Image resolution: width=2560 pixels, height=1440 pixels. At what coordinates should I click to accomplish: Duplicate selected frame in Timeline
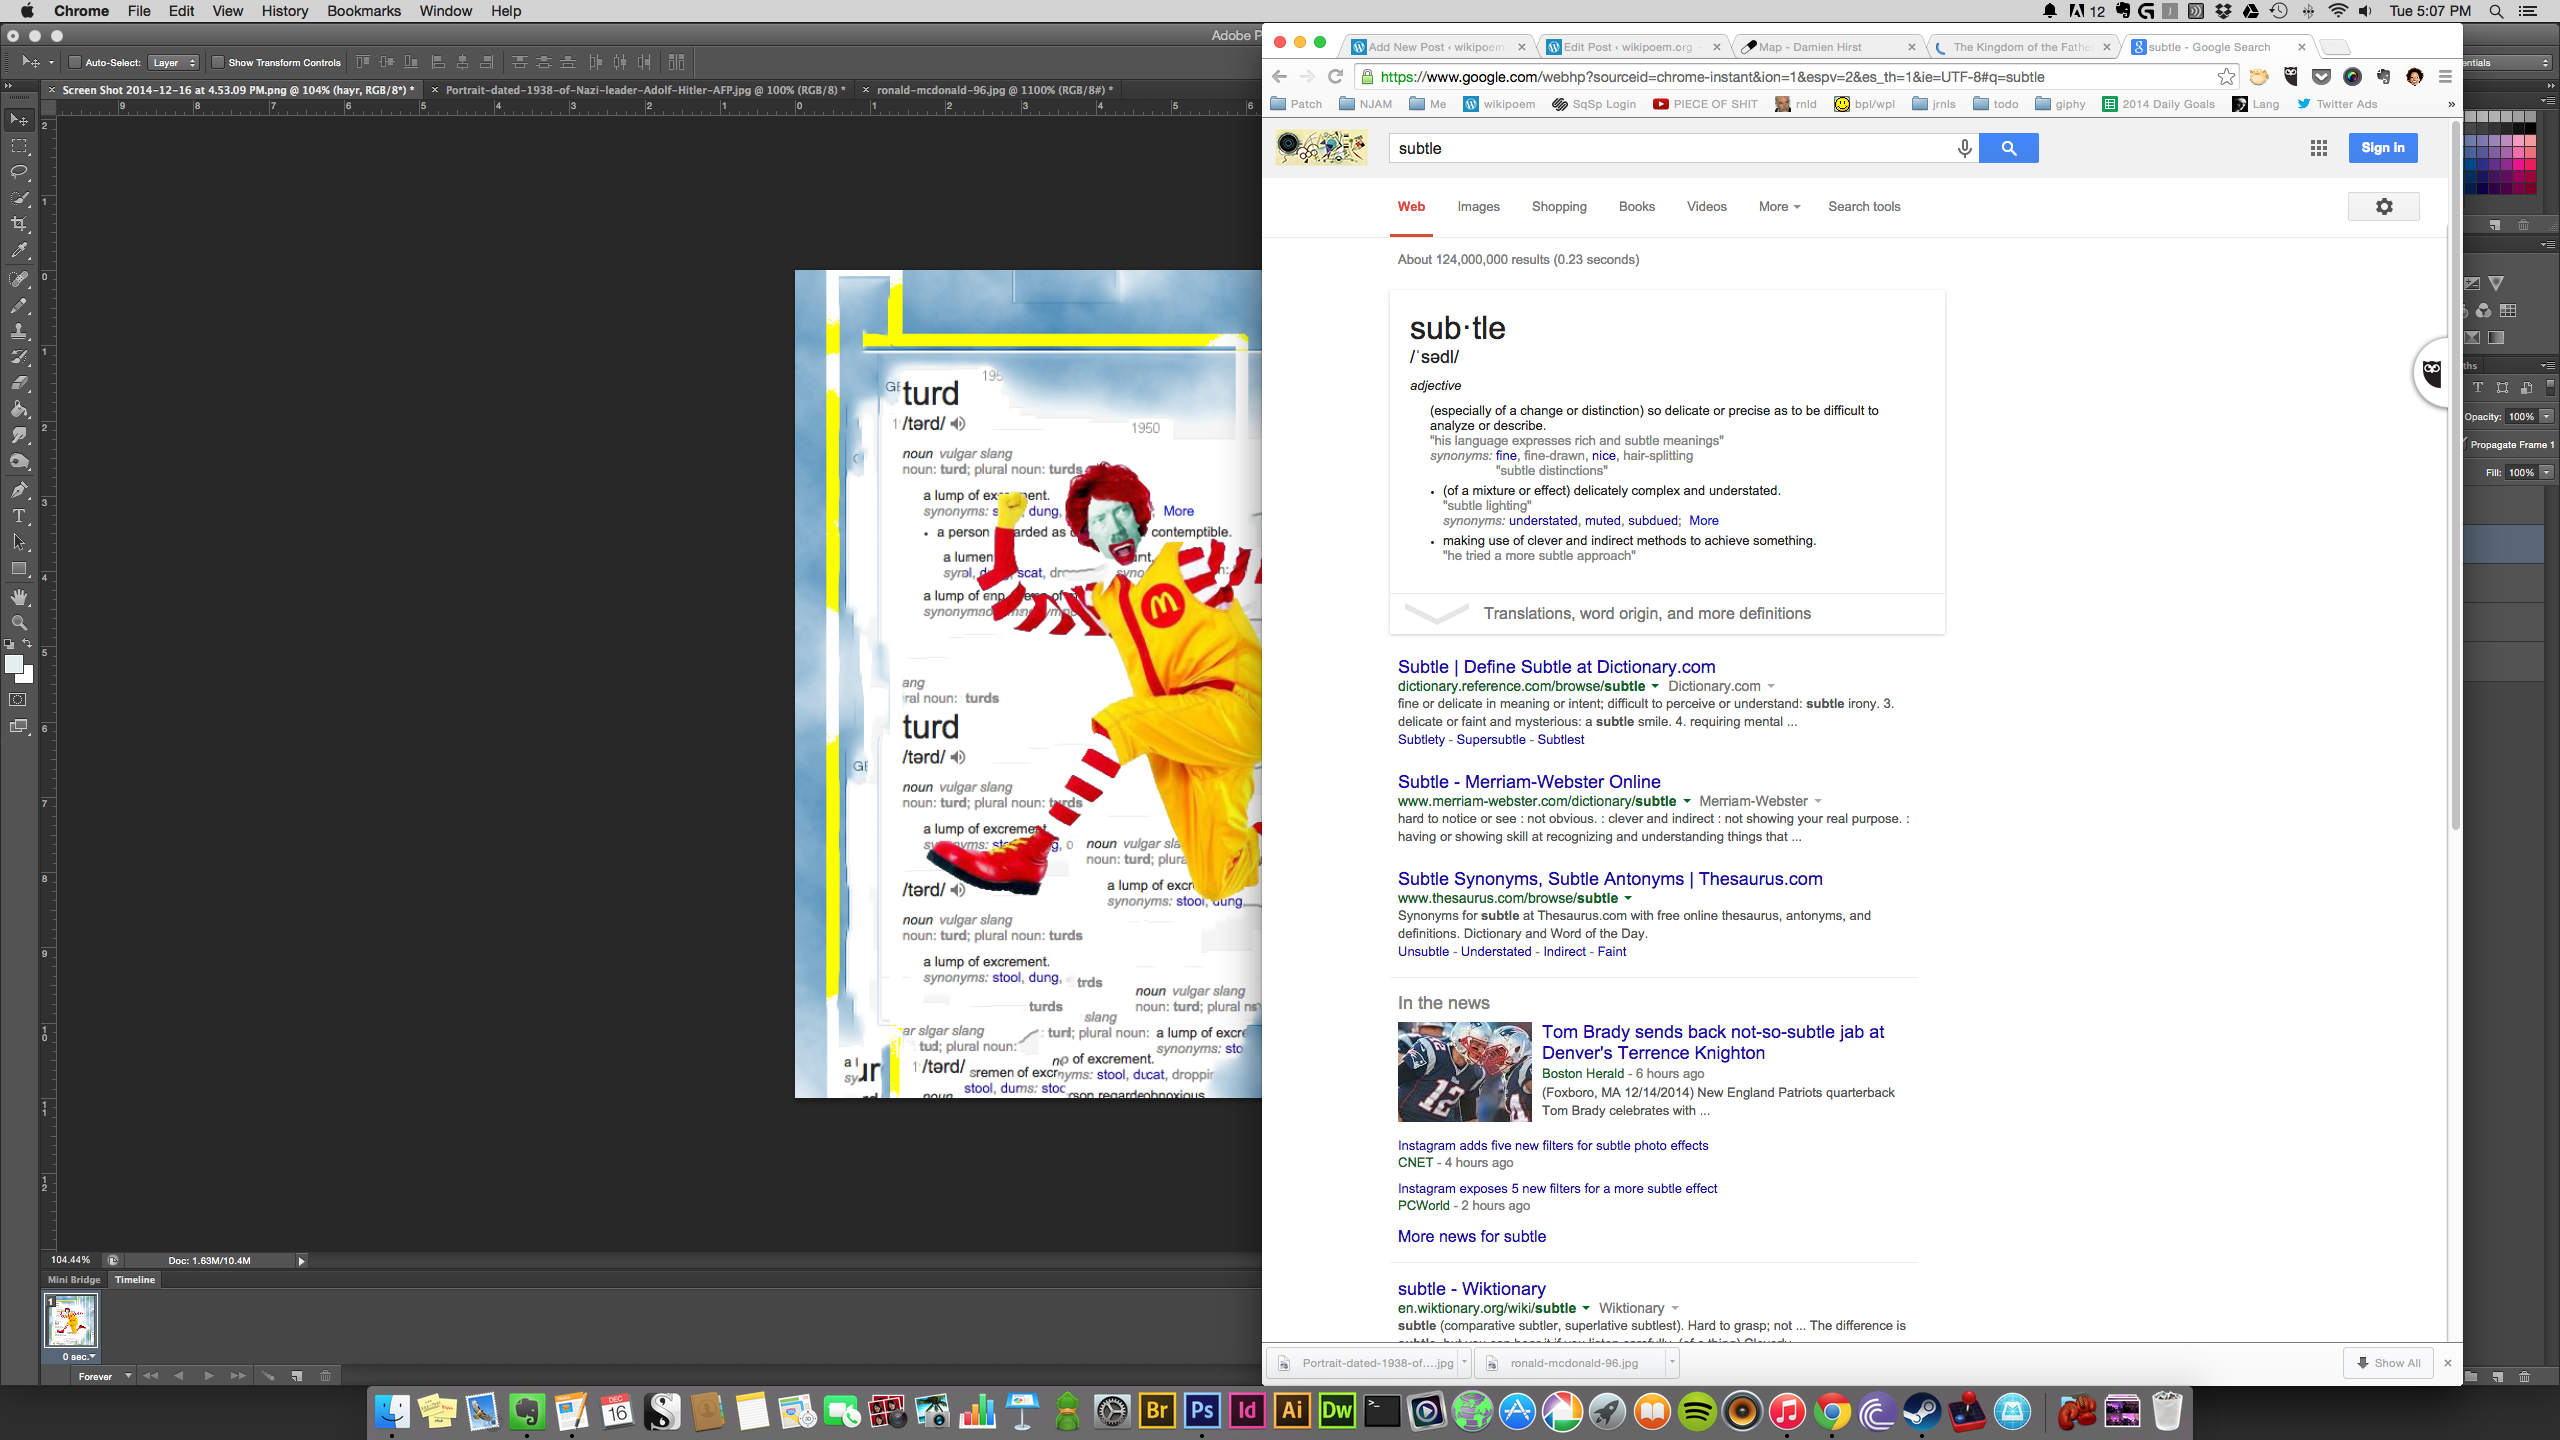(x=297, y=1376)
